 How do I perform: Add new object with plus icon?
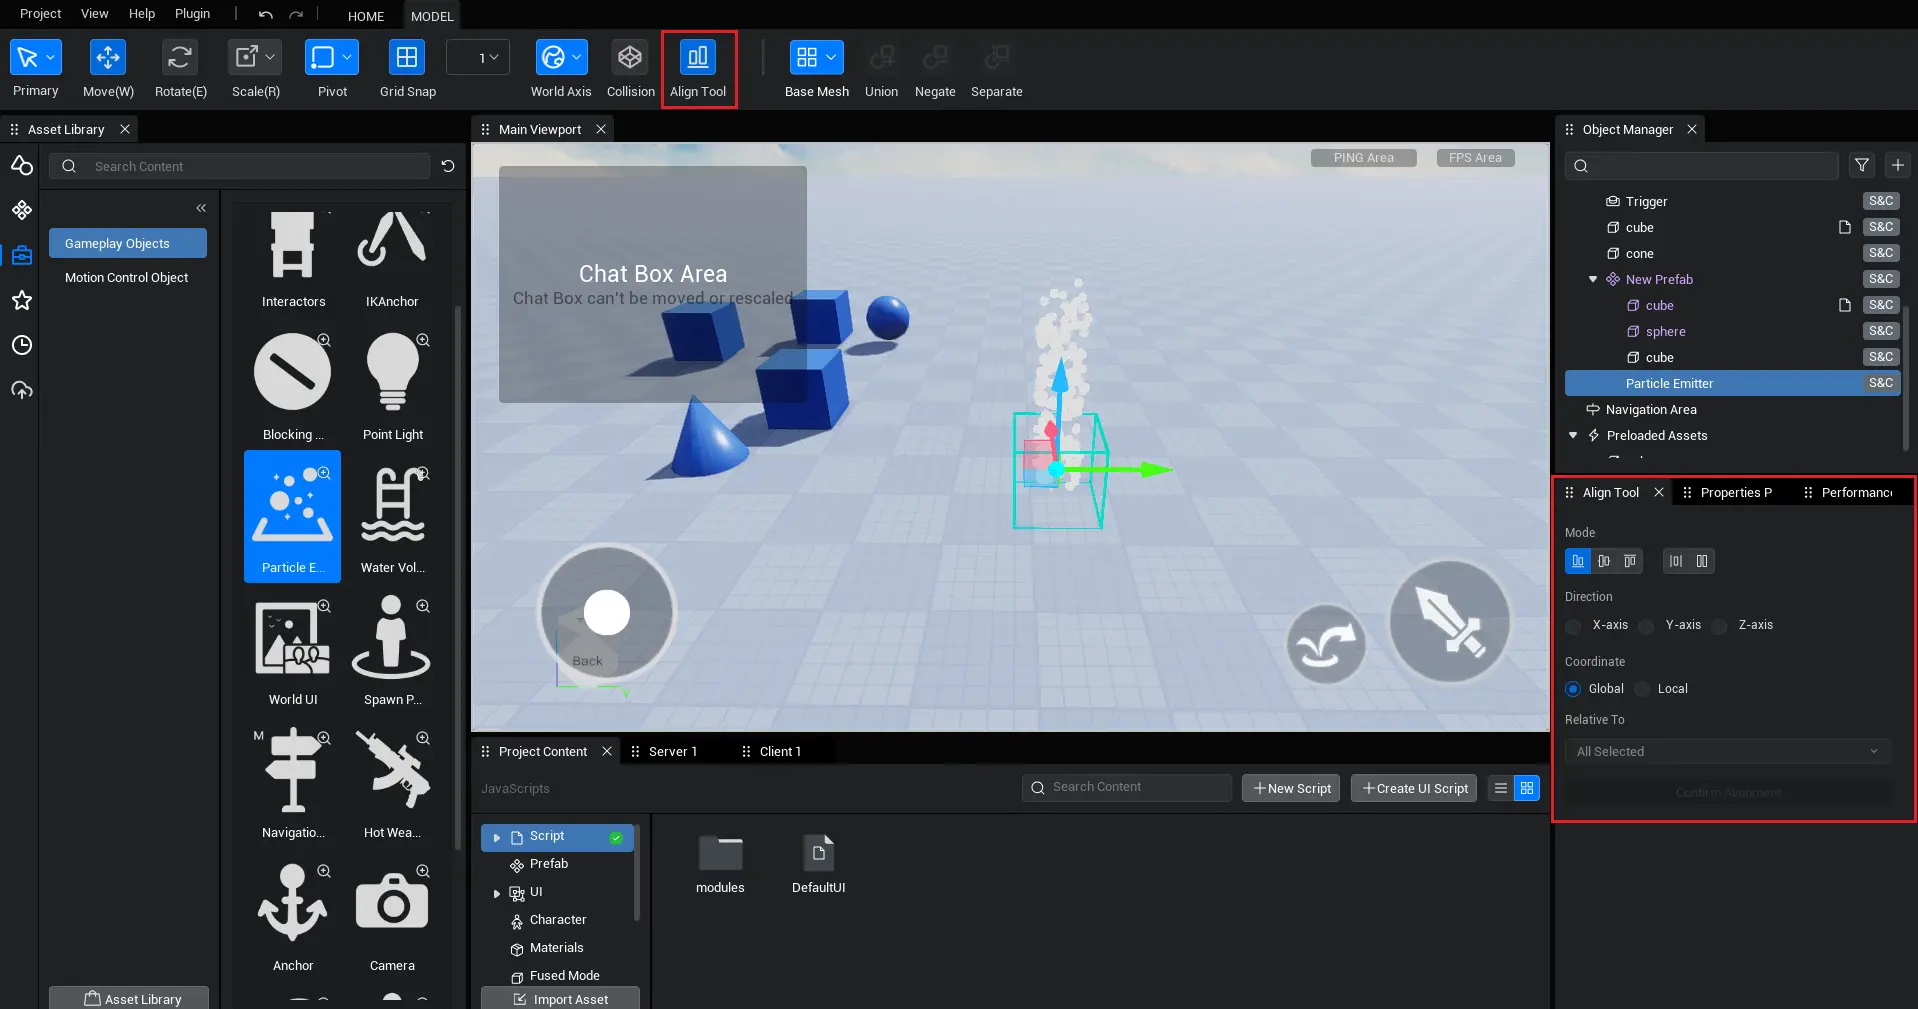click(1897, 165)
